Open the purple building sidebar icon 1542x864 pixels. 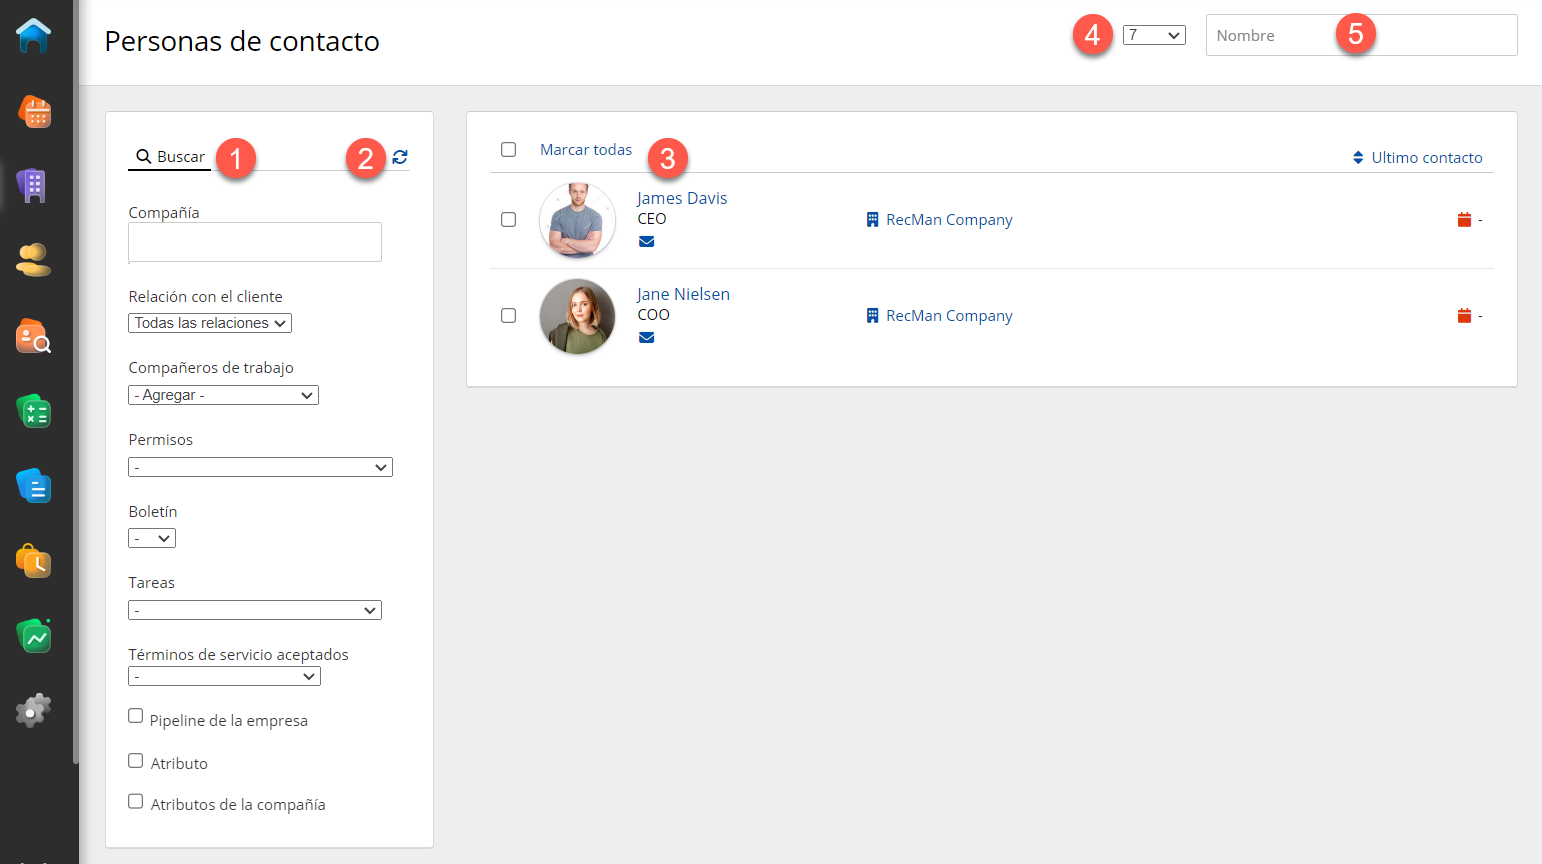[x=33, y=186]
